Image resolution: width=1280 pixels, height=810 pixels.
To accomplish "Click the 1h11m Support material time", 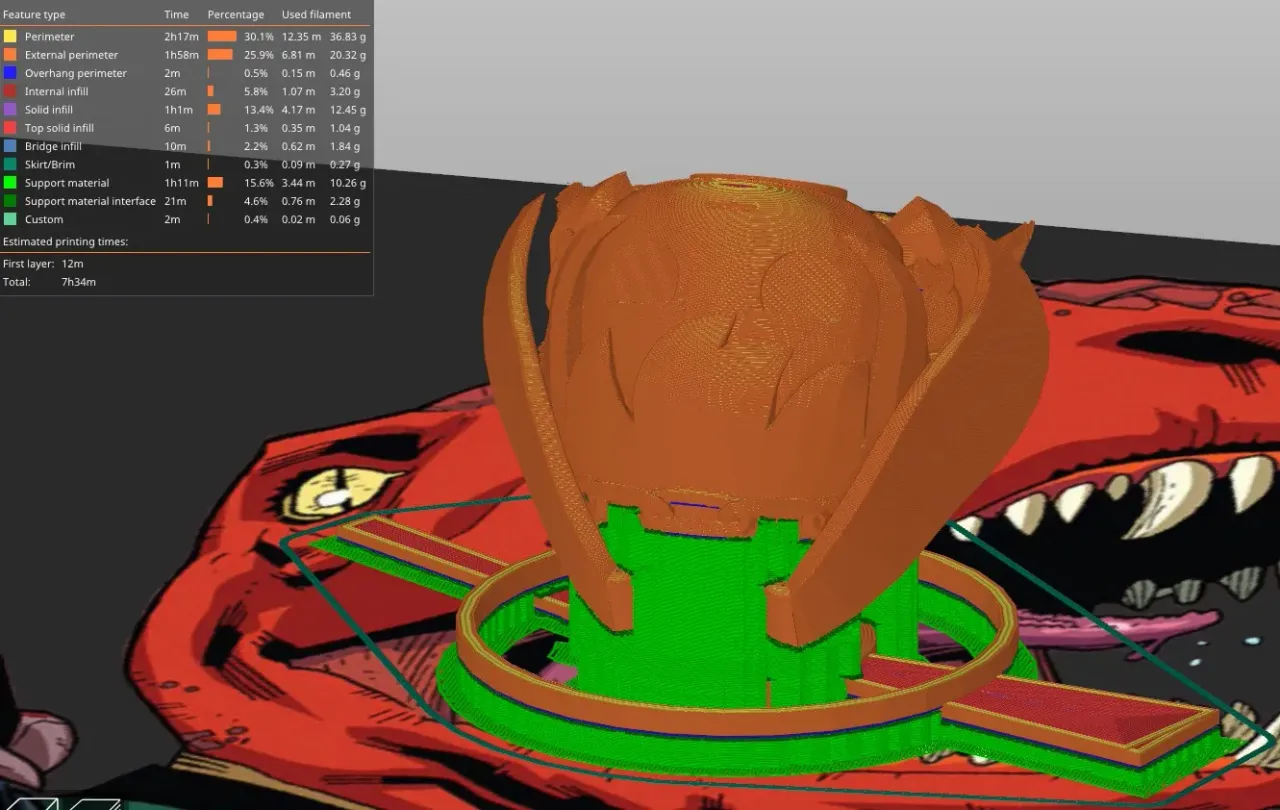I will click(180, 183).
